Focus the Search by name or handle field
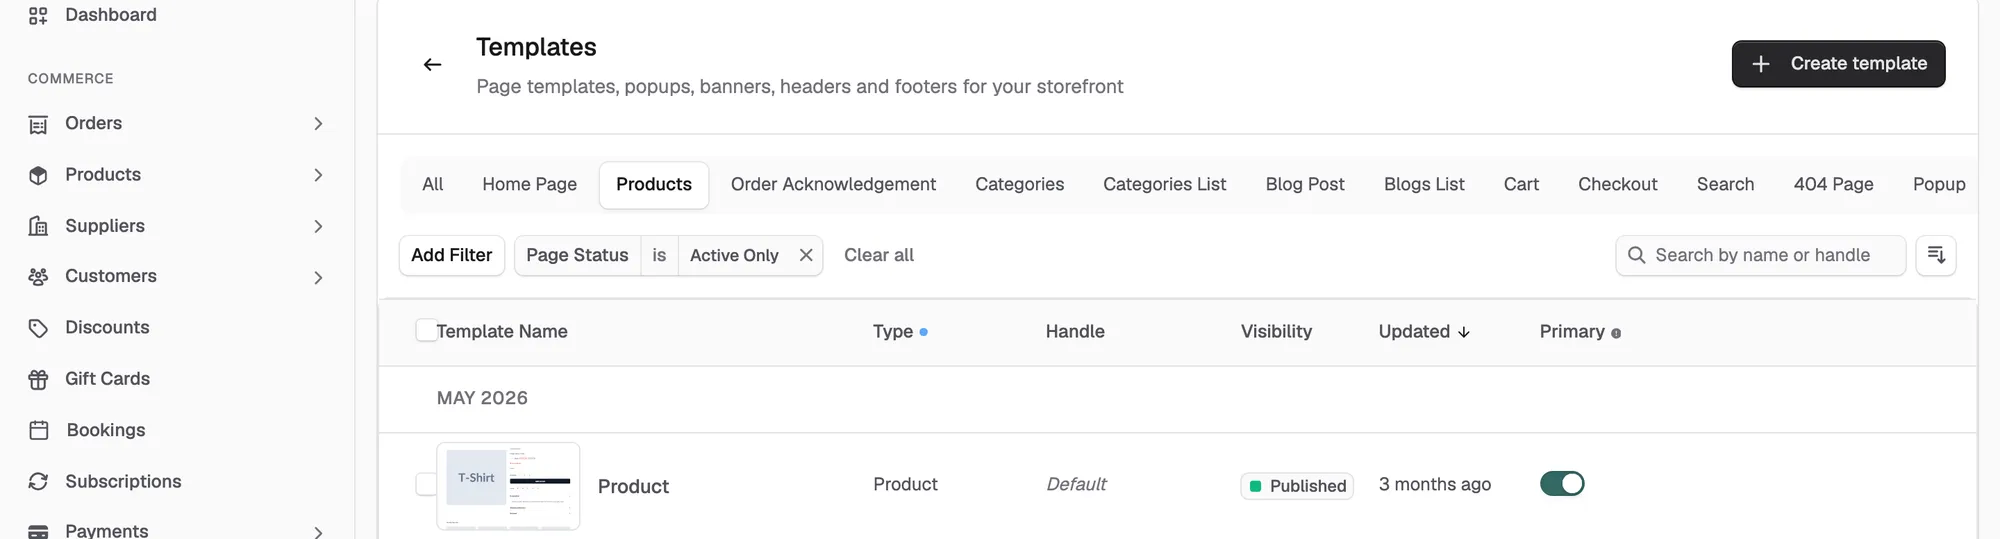Screen dimensions: 2000x539 pos(1761,255)
